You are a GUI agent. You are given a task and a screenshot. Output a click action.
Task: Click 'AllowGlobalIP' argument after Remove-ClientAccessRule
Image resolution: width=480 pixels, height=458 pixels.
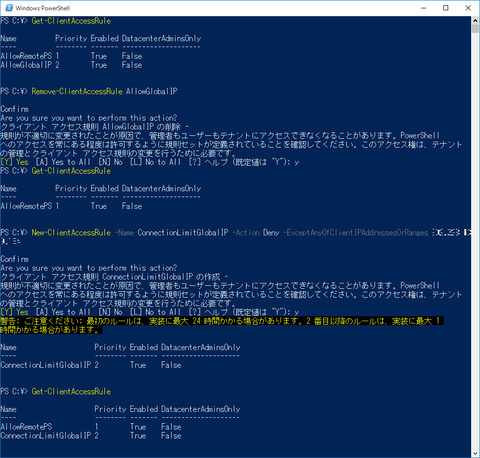[152, 91]
